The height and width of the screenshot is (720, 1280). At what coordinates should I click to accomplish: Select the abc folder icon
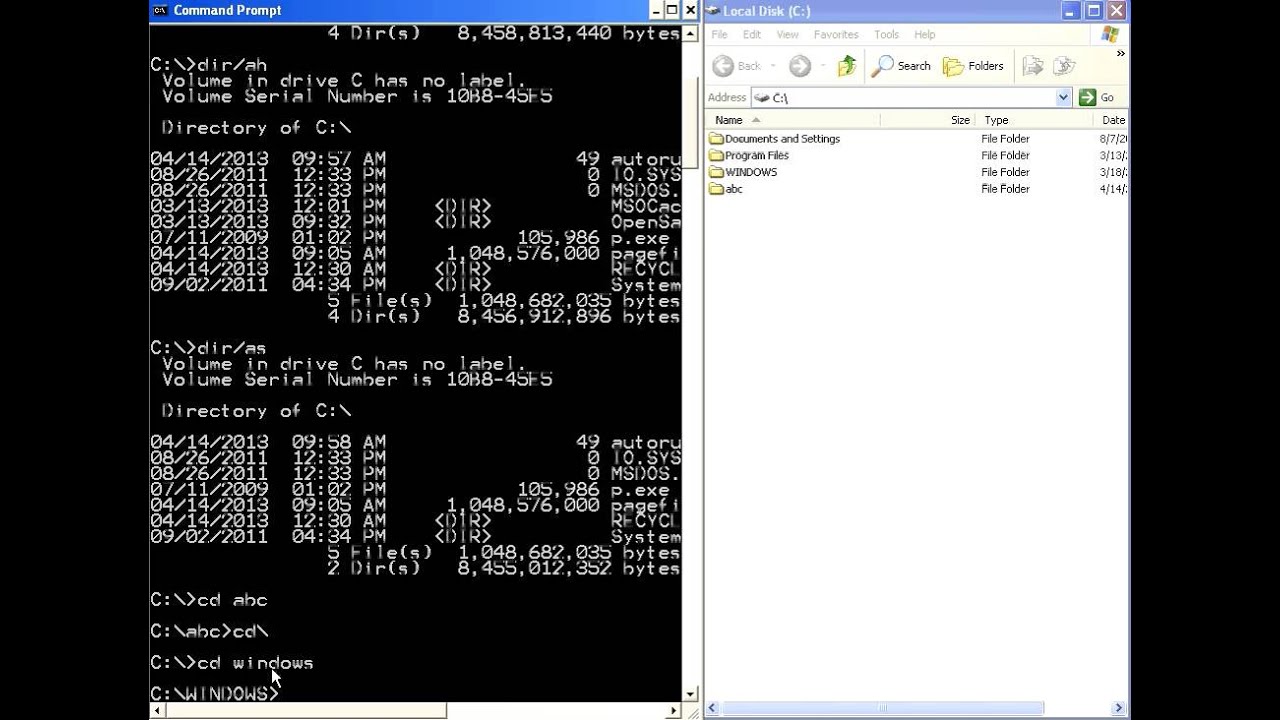716,188
